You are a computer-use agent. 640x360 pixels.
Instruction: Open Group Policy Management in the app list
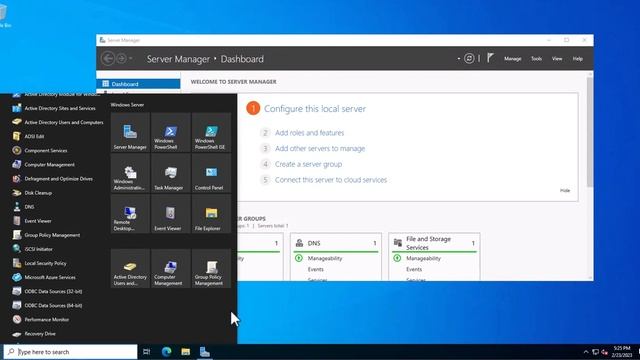[46, 235]
